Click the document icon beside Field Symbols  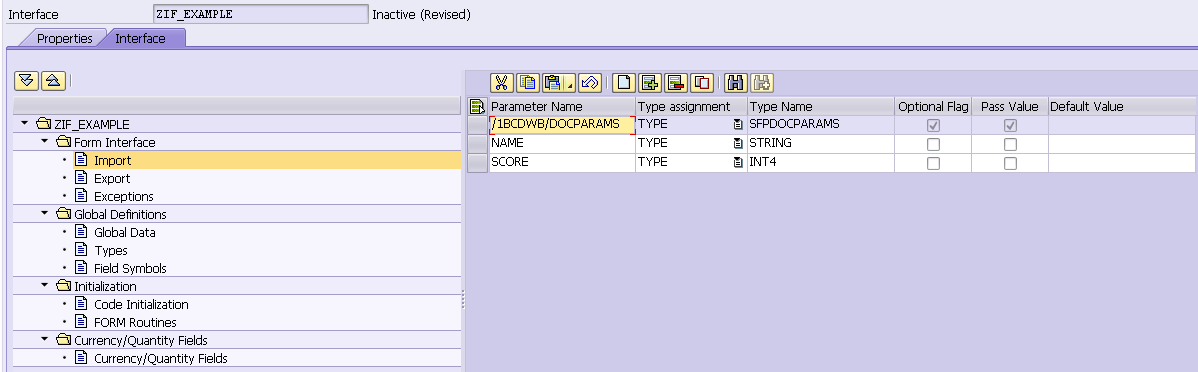(x=81, y=268)
